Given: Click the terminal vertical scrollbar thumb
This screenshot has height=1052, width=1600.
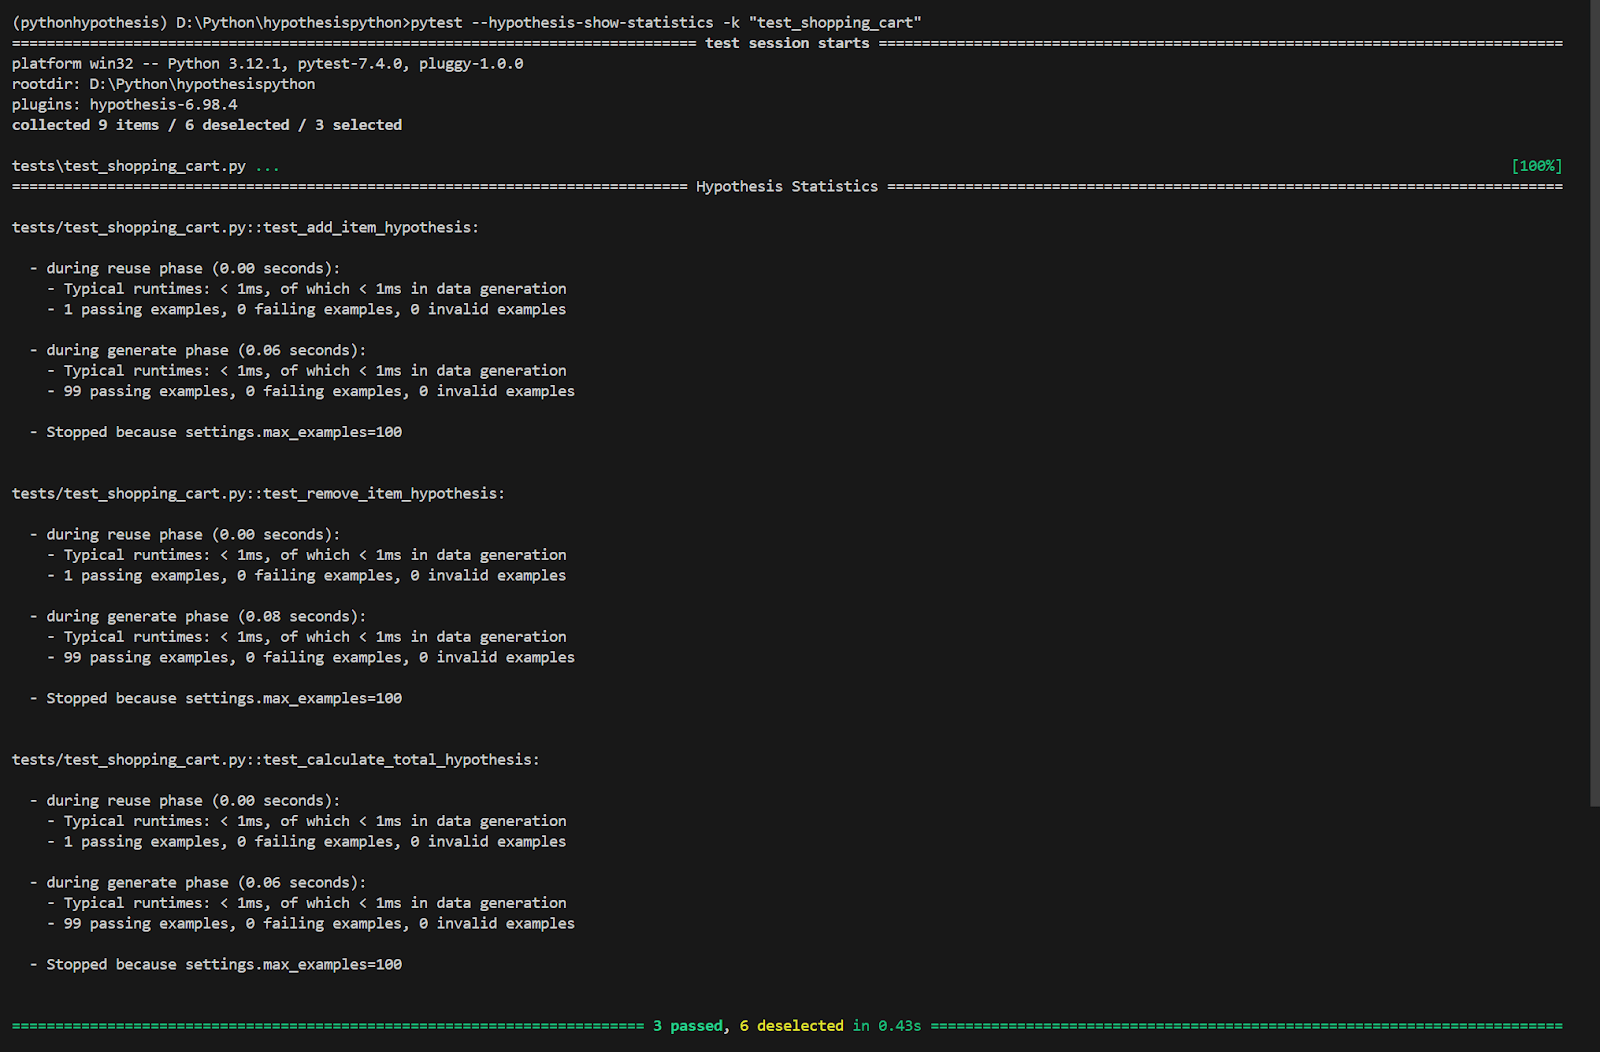Looking at the screenshot, I should click(1594, 400).
